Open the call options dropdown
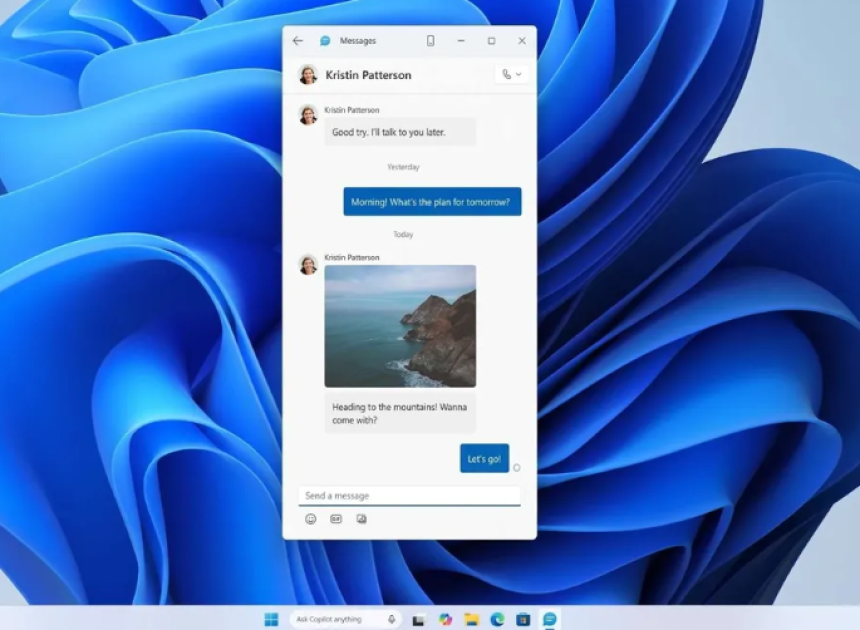Viewport: 860px width, 630px height. (x=512, y=74)
